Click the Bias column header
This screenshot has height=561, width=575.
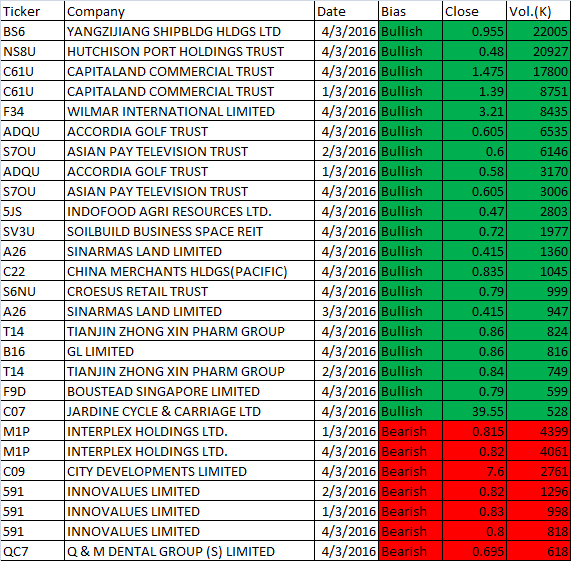tap(410, 11)
